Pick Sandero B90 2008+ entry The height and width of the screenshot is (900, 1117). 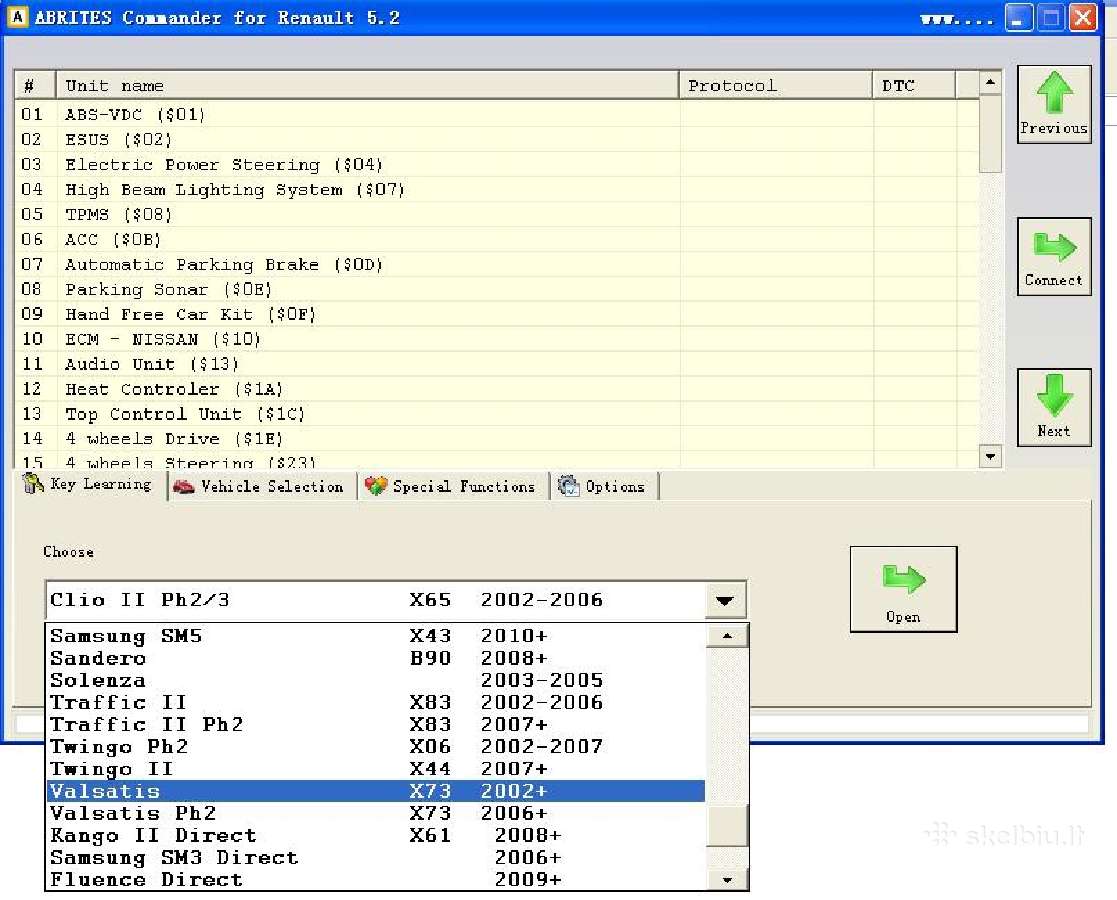375,658
